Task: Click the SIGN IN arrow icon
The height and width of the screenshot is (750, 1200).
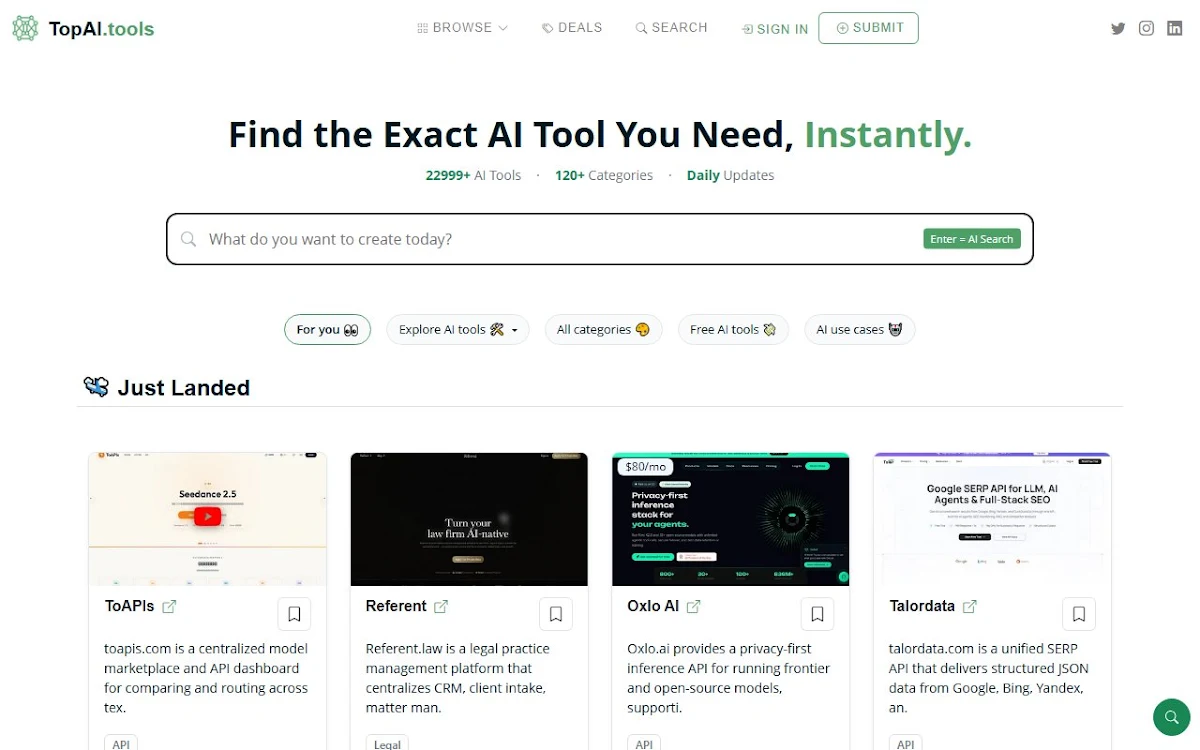Action: (x=747, y=29)
